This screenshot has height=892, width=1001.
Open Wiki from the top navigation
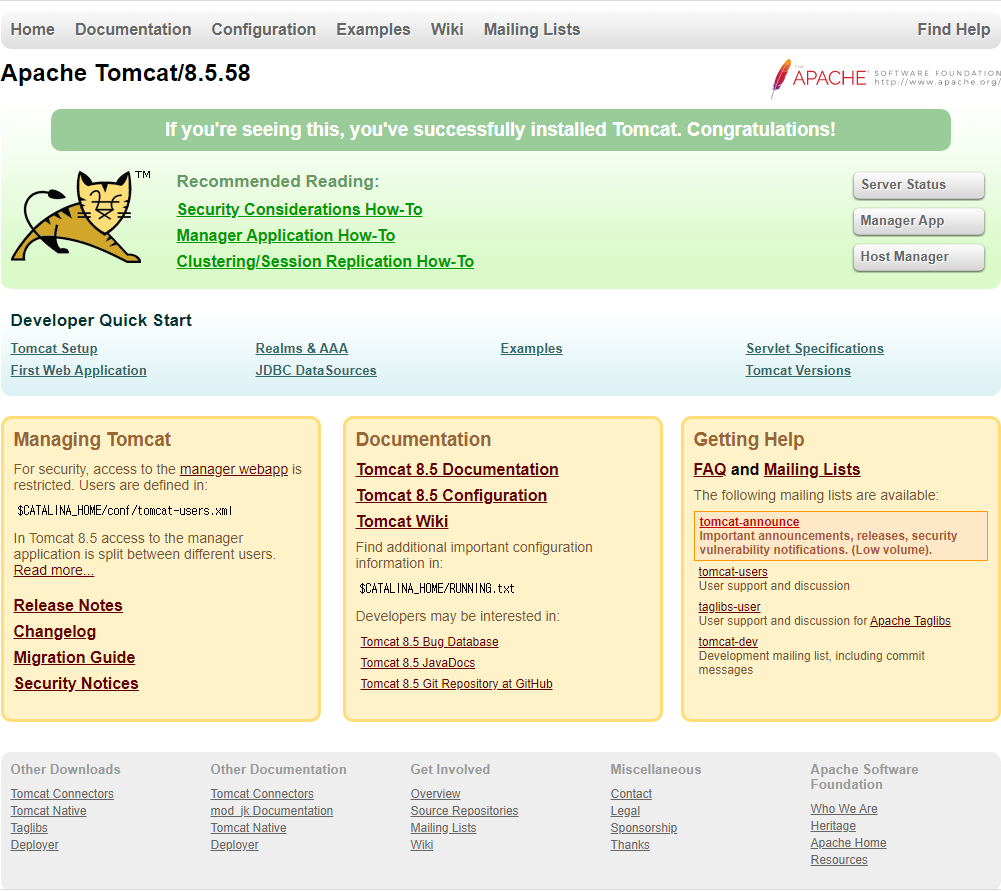pos(447,29)
